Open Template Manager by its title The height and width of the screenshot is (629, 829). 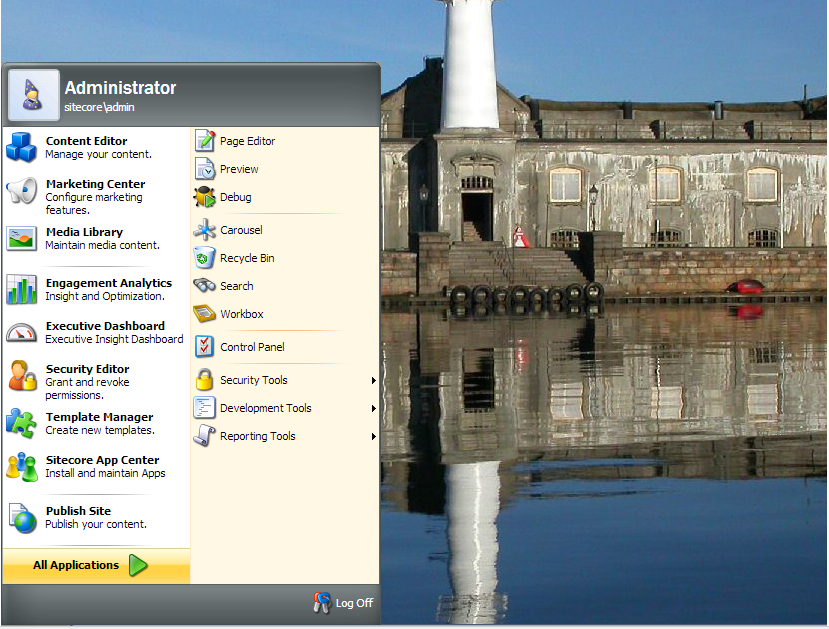point(99,417)
